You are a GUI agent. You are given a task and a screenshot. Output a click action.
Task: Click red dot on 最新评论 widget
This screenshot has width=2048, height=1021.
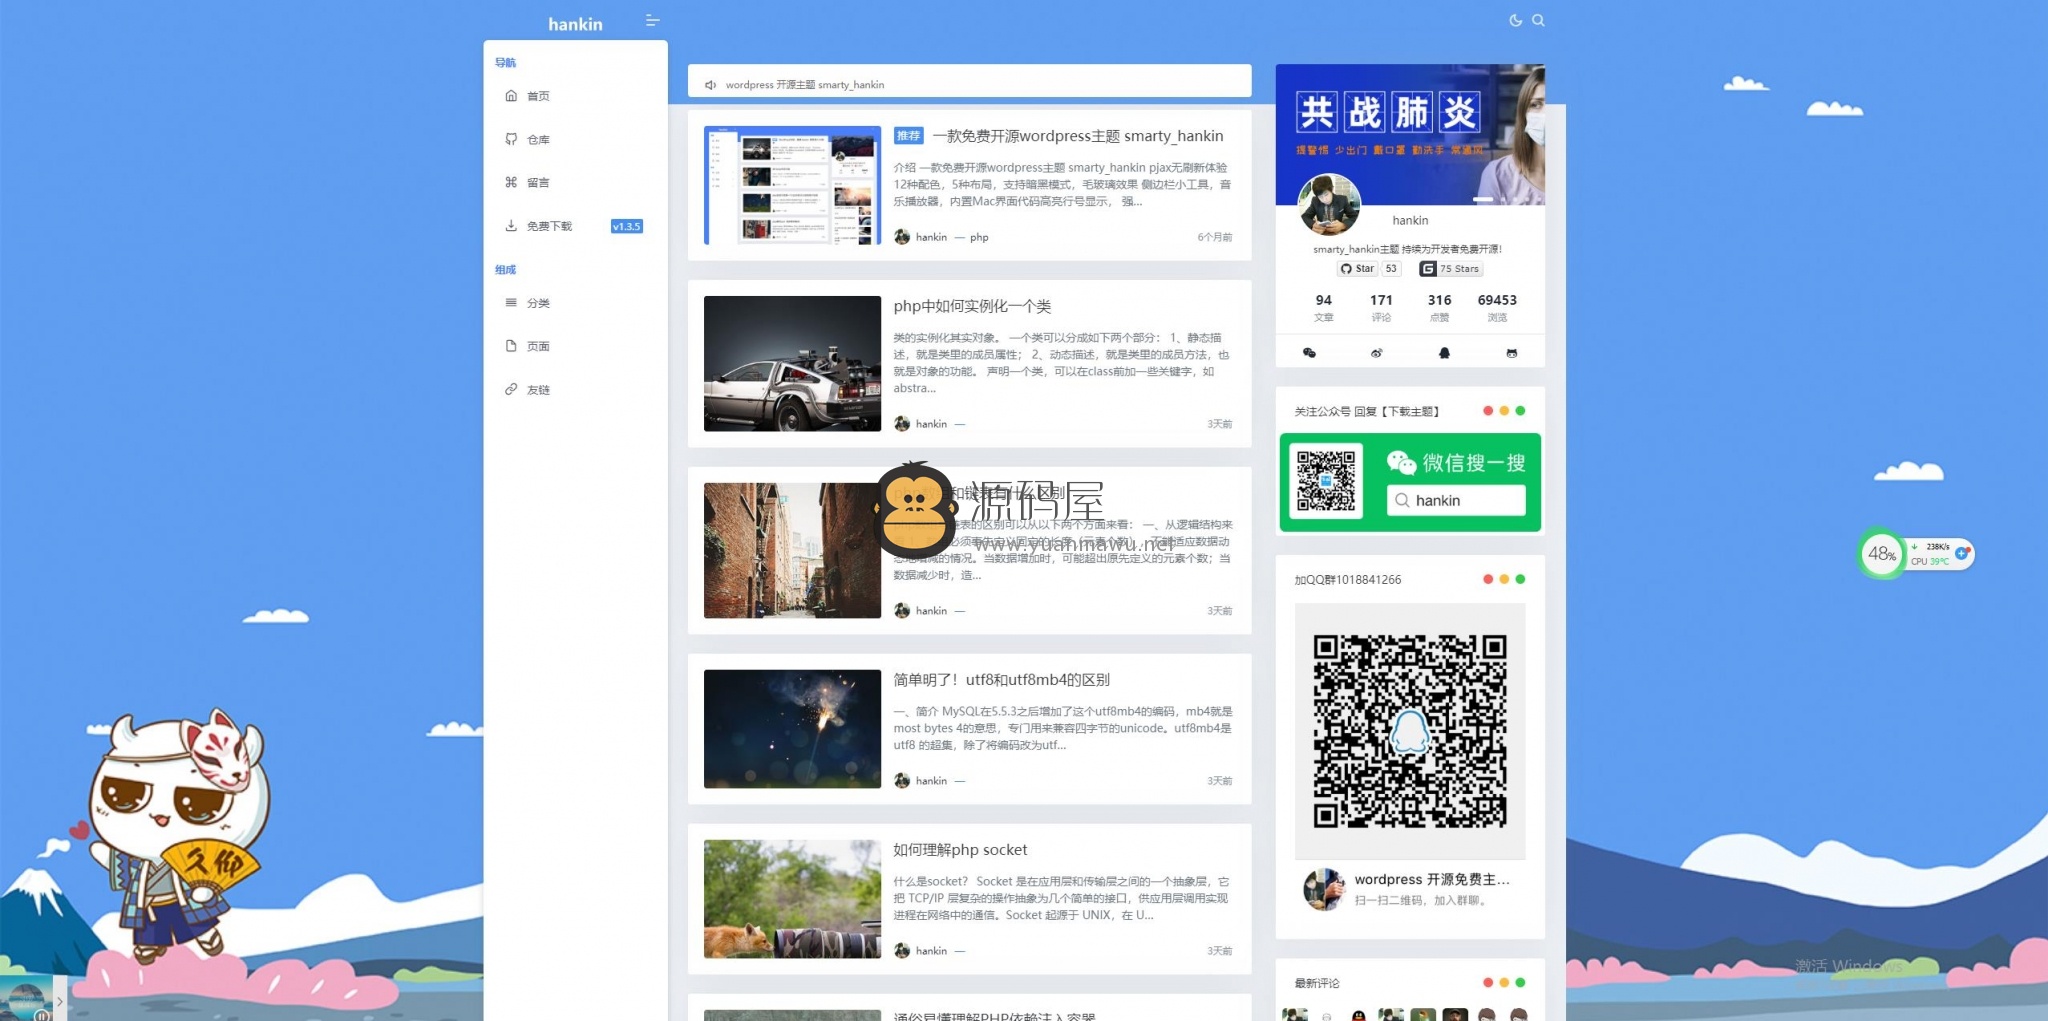(x=1488, y=983)
